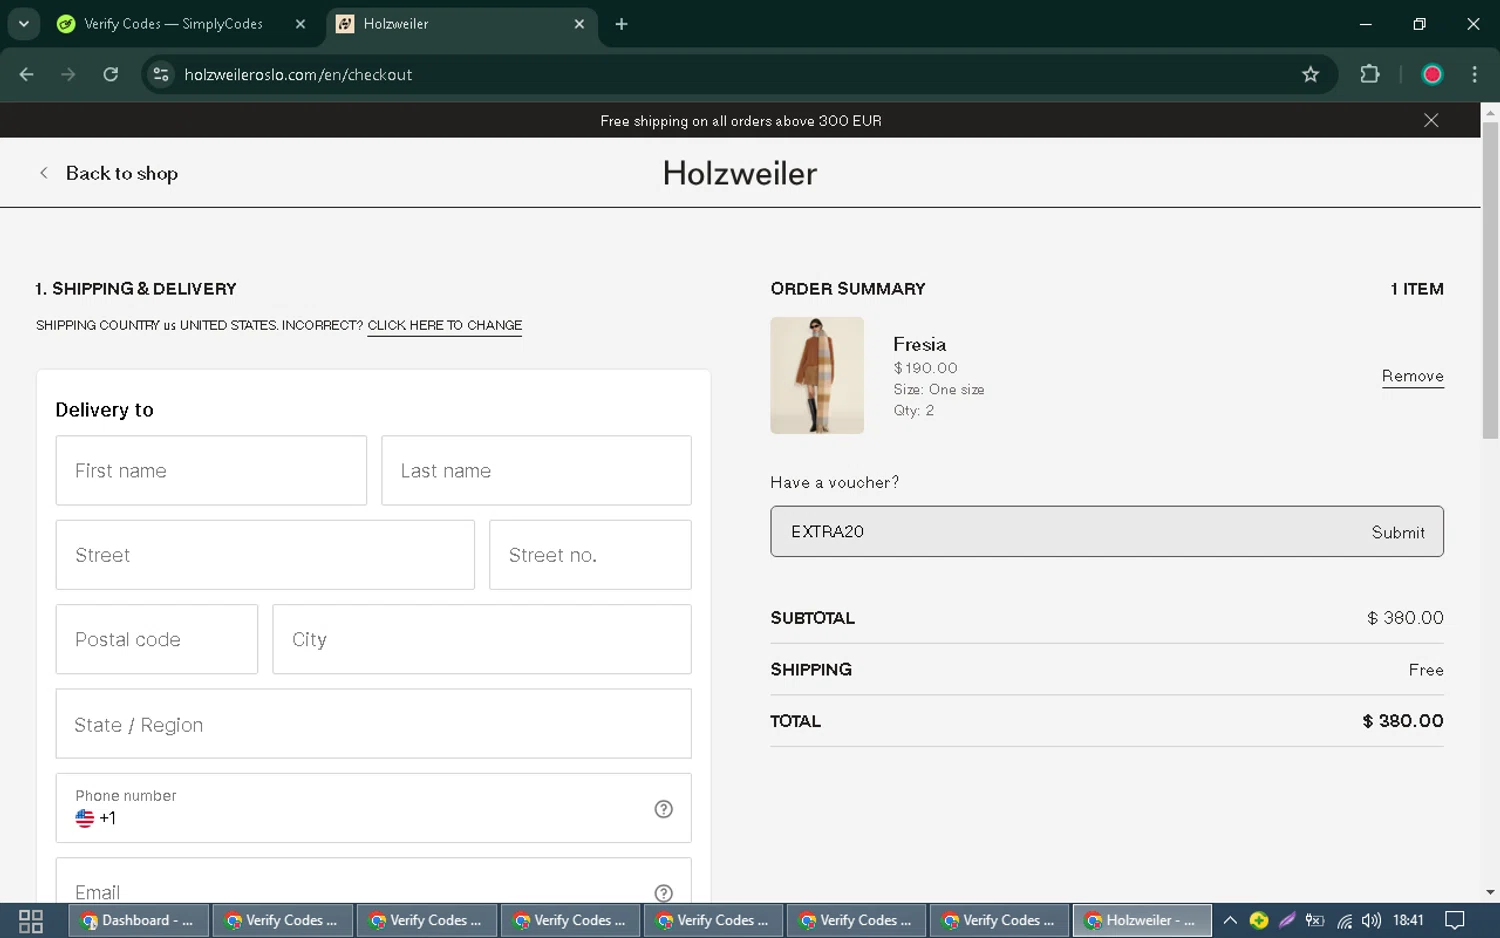The height and width of the screenshot is (938, 1500).
Task: Select the $ 380.00 total amount
Action: (1402, 721)
